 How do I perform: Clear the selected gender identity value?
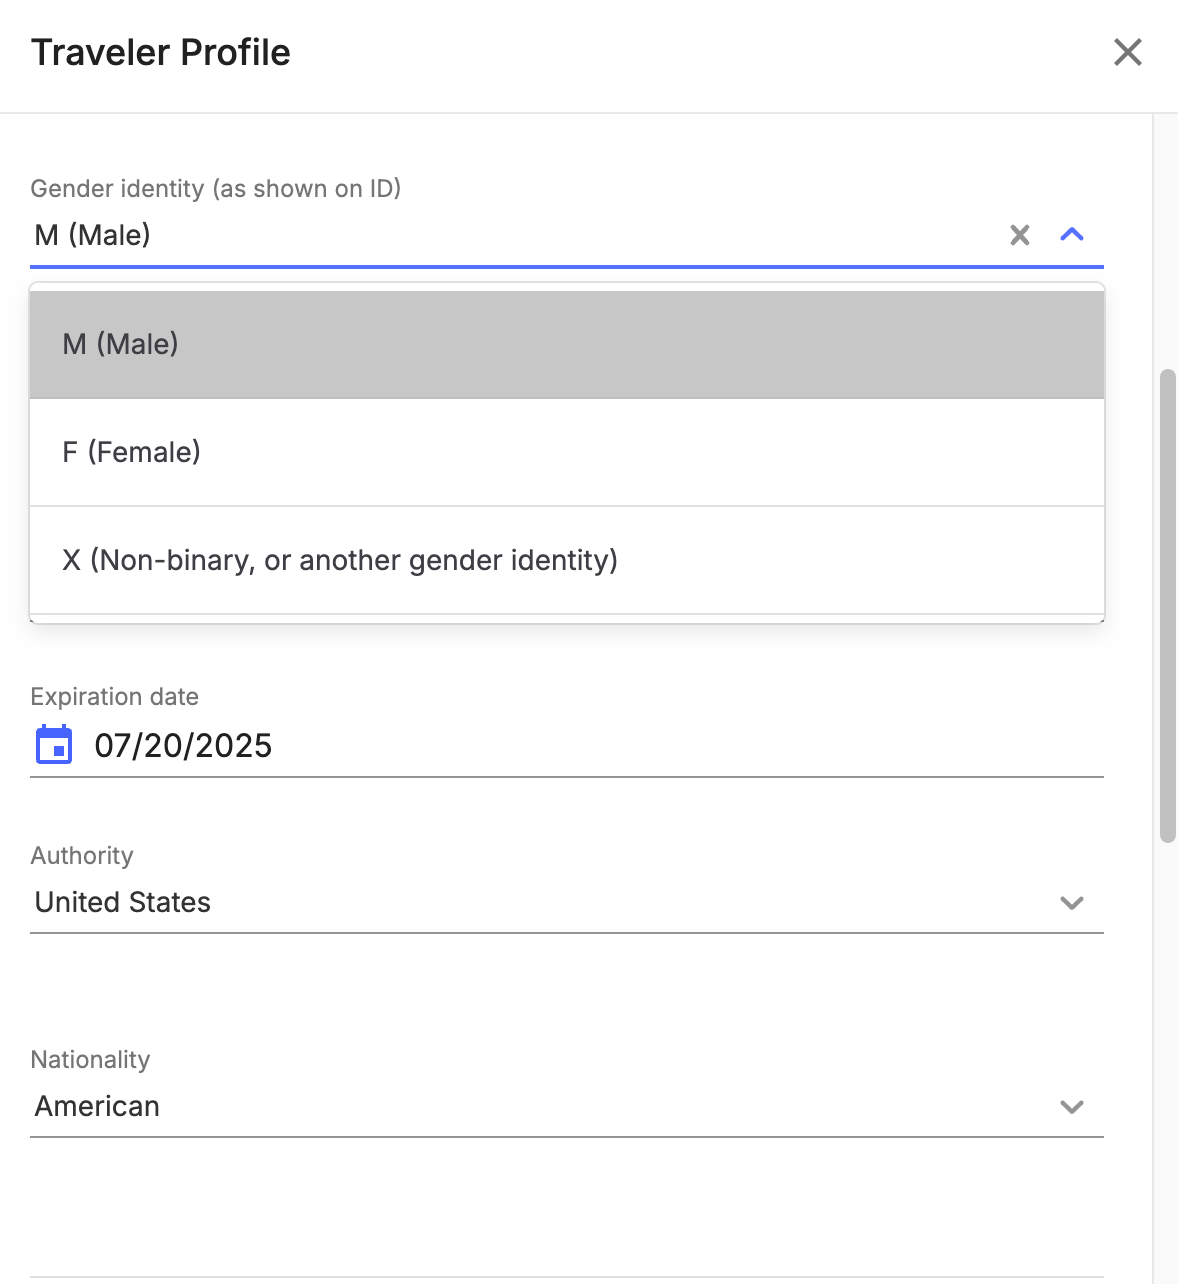click(x=1019, y=235)
